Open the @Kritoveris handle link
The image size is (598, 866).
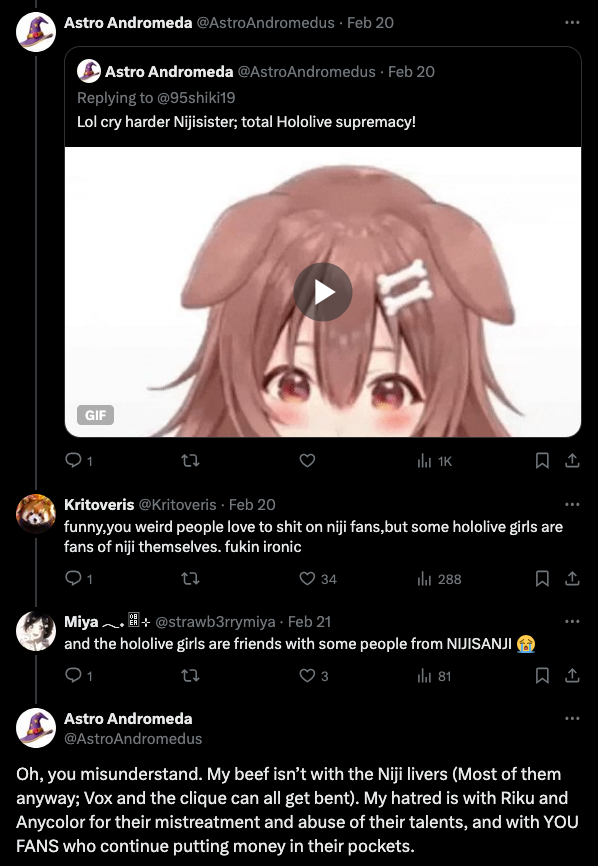(177, 504)
